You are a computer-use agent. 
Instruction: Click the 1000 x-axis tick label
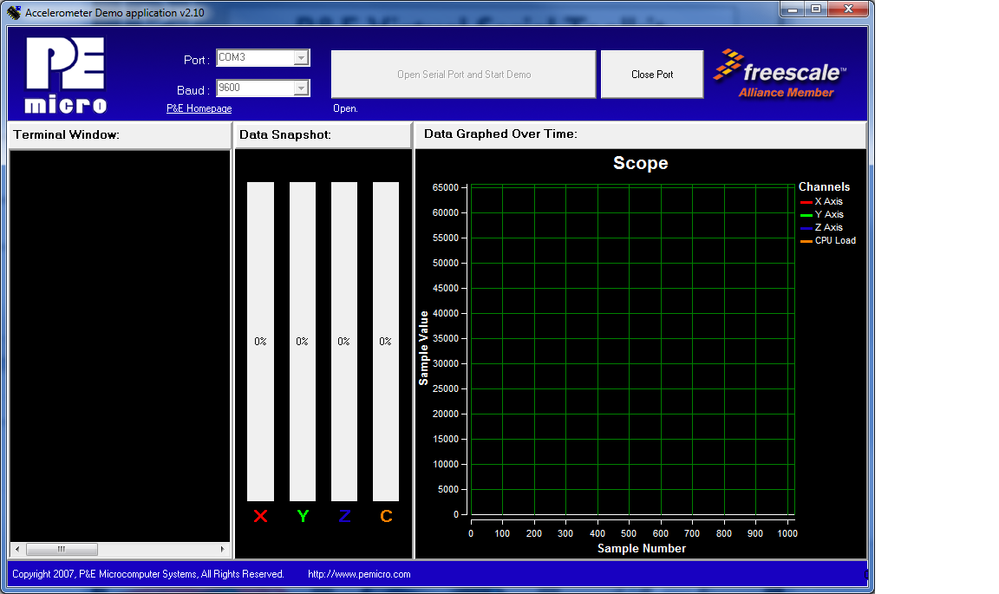[x=787, y=533]
